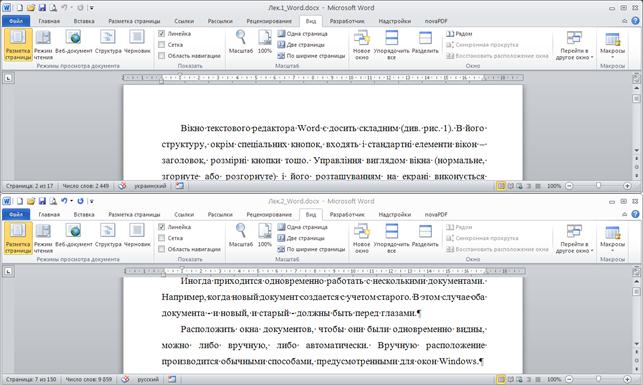Toggle the Линейка checkbox in the Лек.2_Word window
The image size is (643, 385).
[x=162, y=227]
